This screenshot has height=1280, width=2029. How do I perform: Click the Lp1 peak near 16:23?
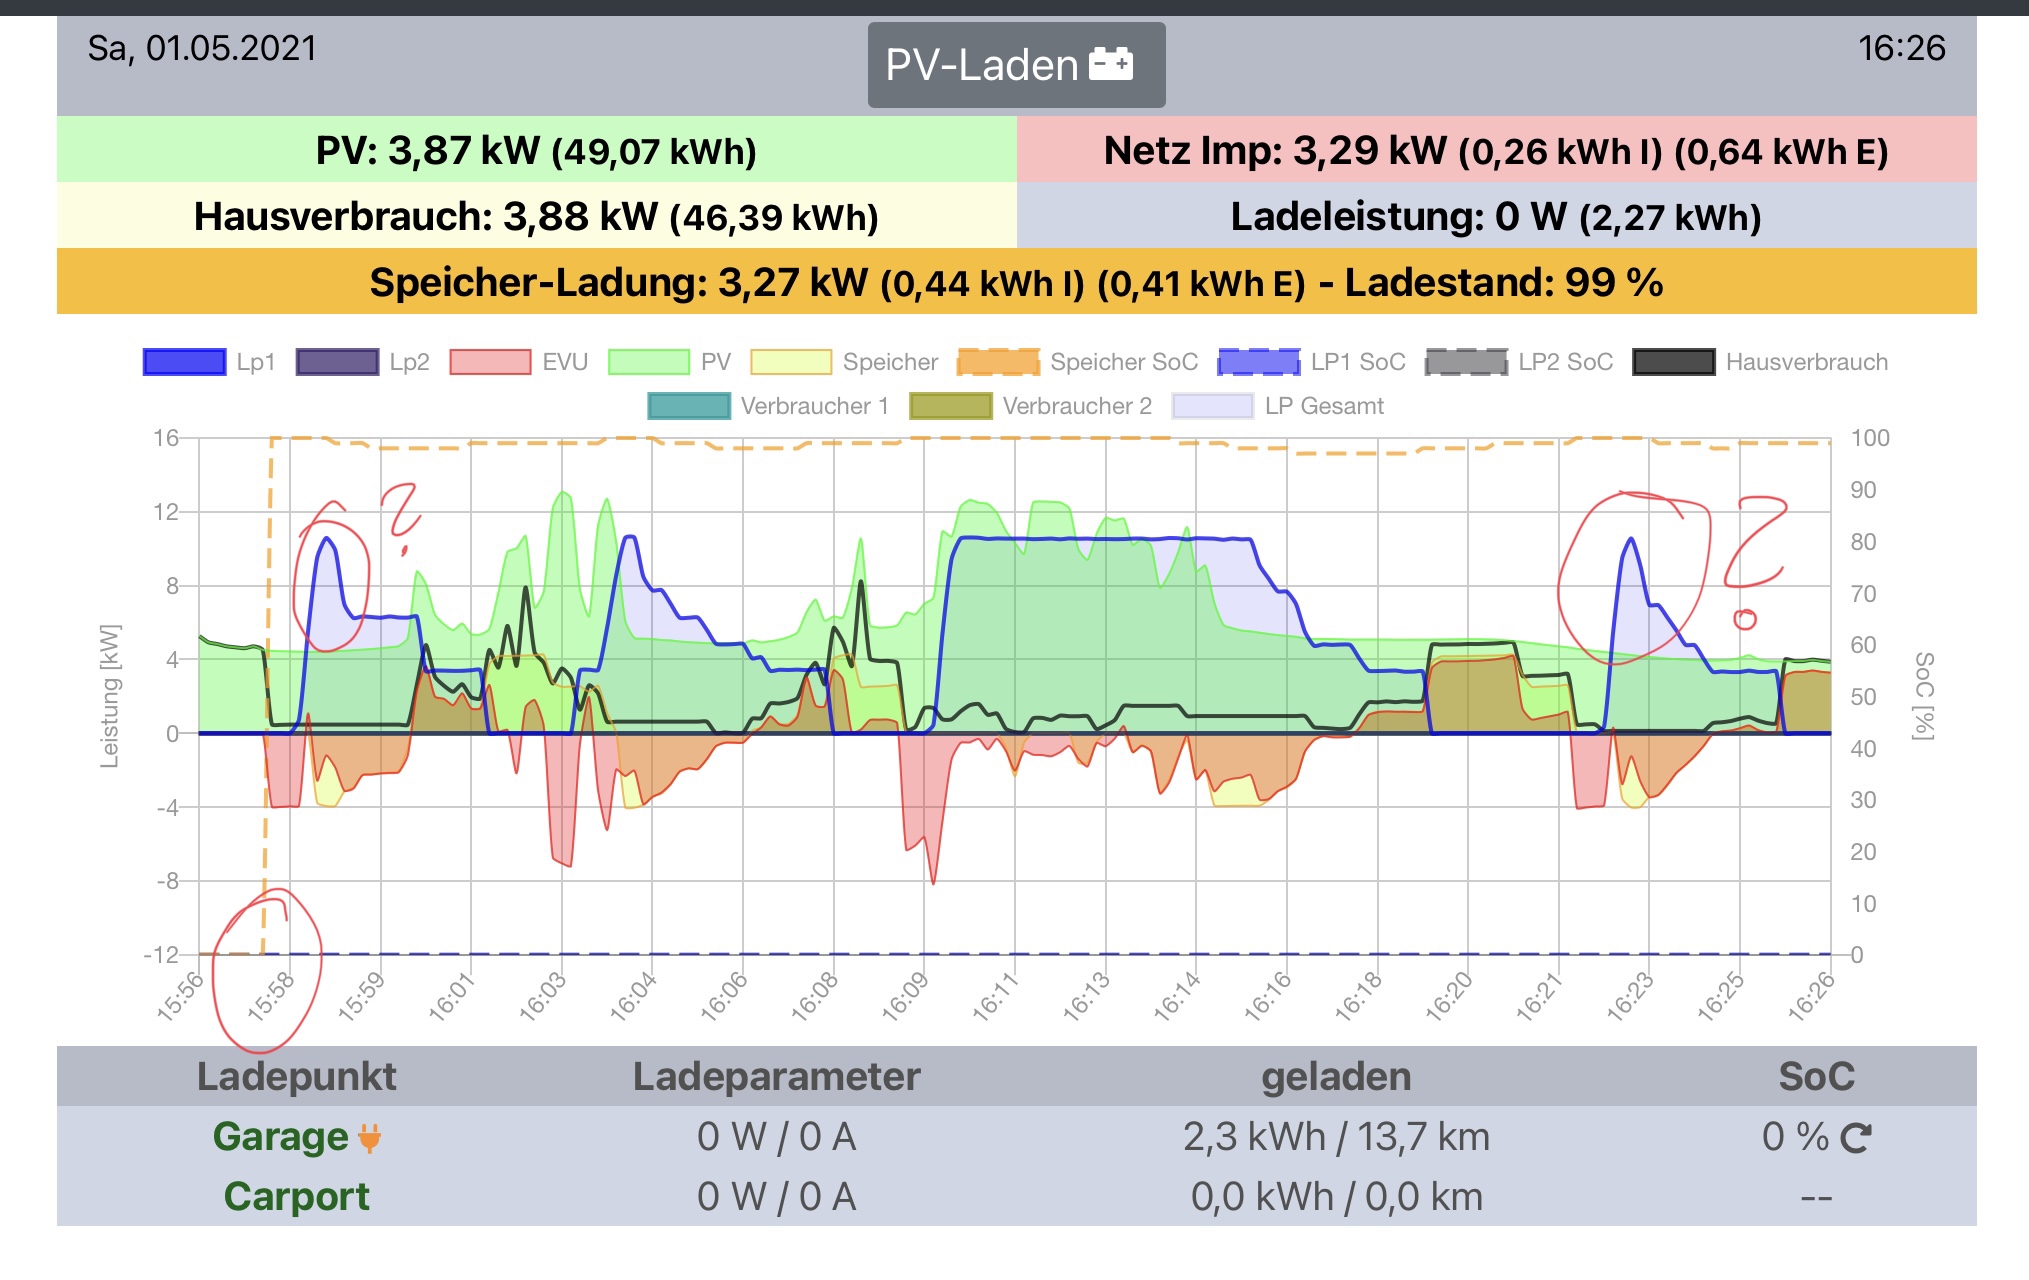(1631, 541)
